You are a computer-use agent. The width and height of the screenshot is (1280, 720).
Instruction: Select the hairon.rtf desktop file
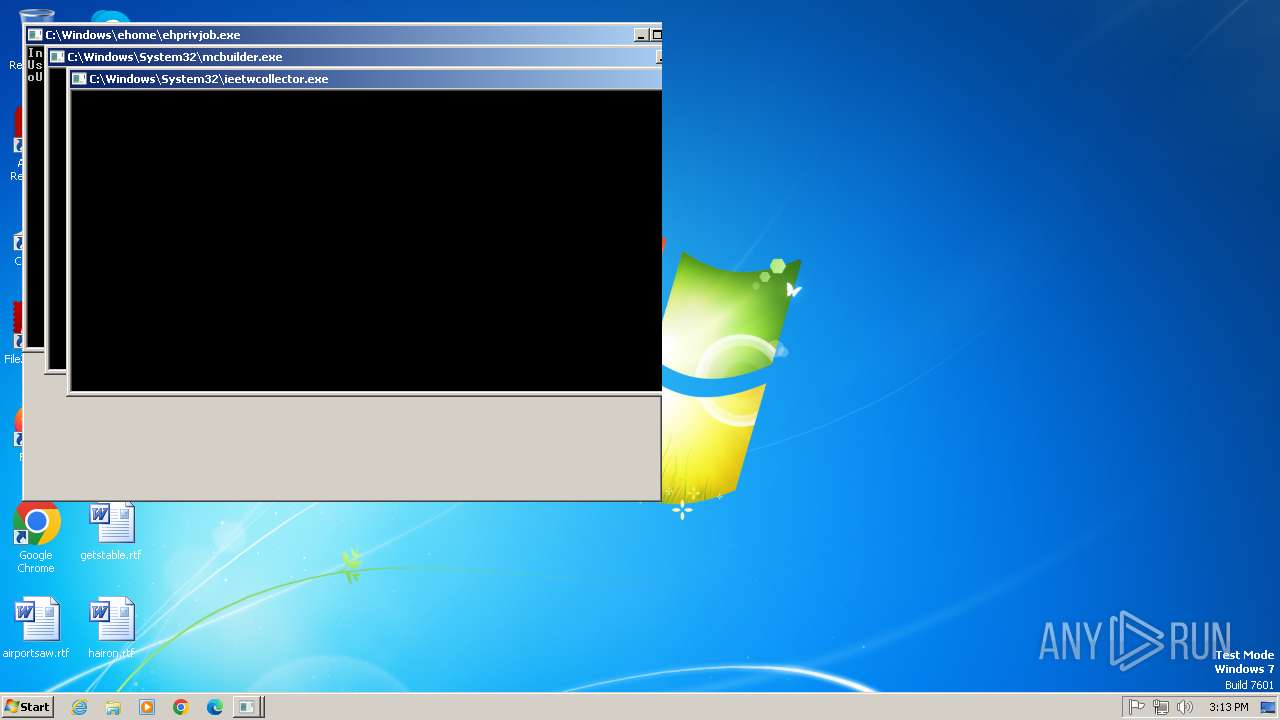[111, 629]
